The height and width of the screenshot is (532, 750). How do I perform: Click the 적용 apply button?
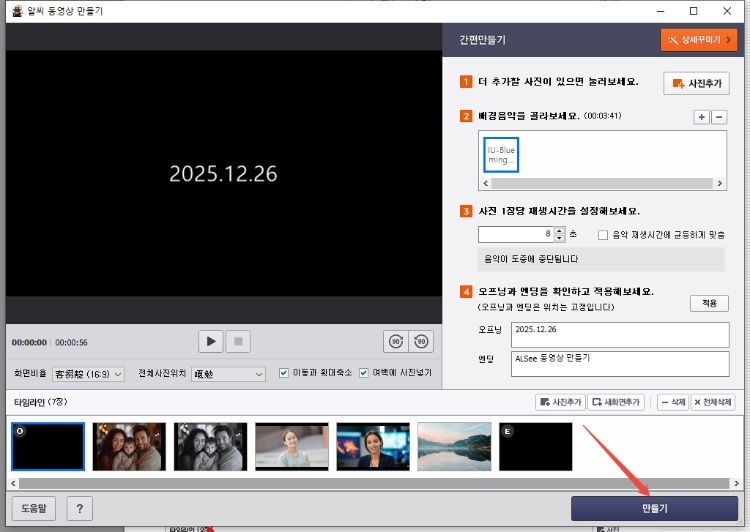point(709,303)
